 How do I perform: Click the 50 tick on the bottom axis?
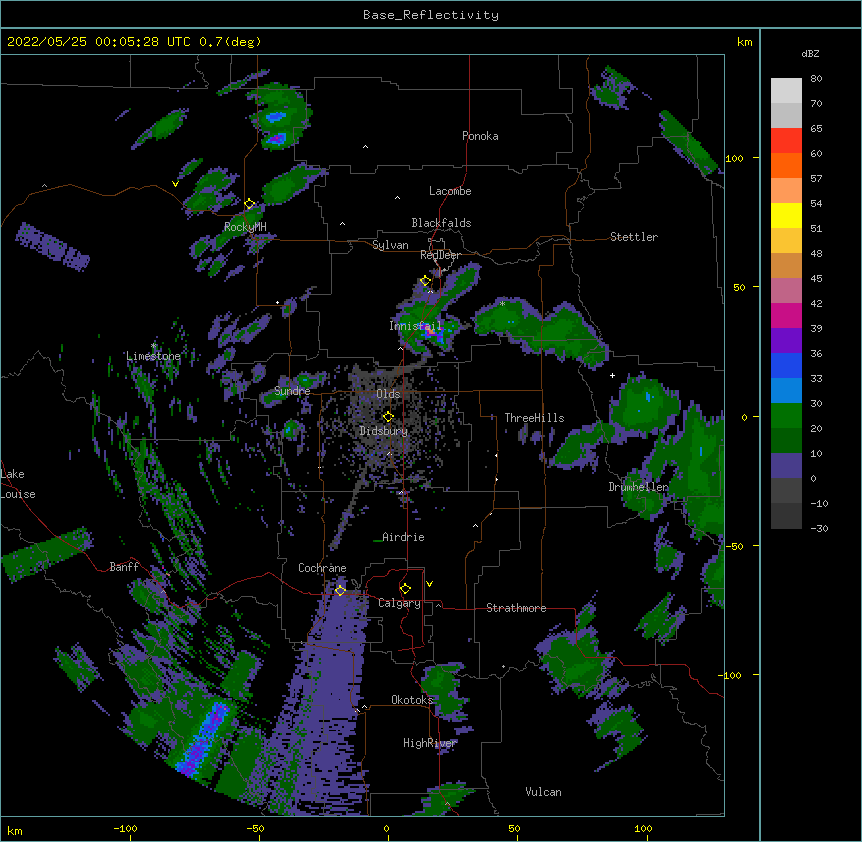514,828
